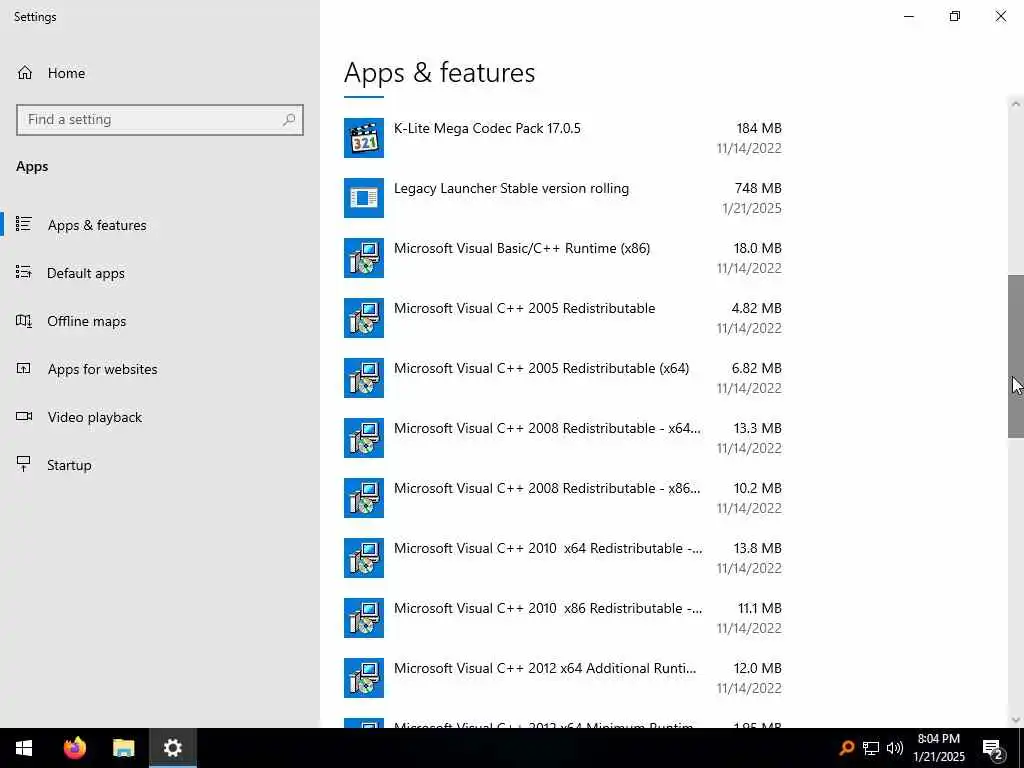Click the Visual C++ 2008 Redistributable x86 icon
The image size is (1024, 768).
[364, 498]
